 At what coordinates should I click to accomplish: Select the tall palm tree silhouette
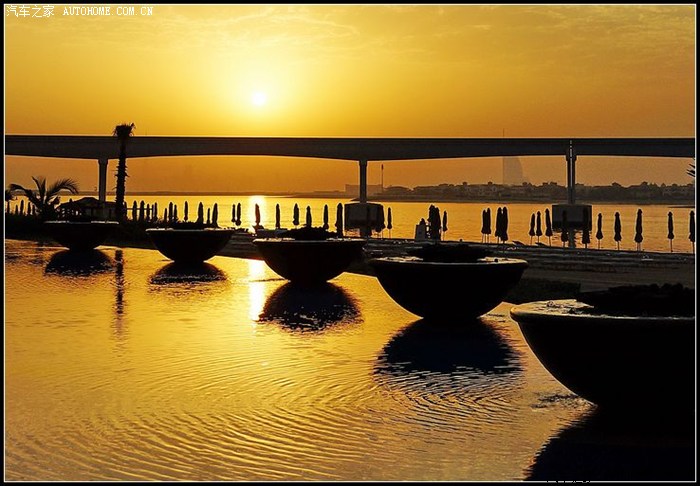[x=122, y=165]
